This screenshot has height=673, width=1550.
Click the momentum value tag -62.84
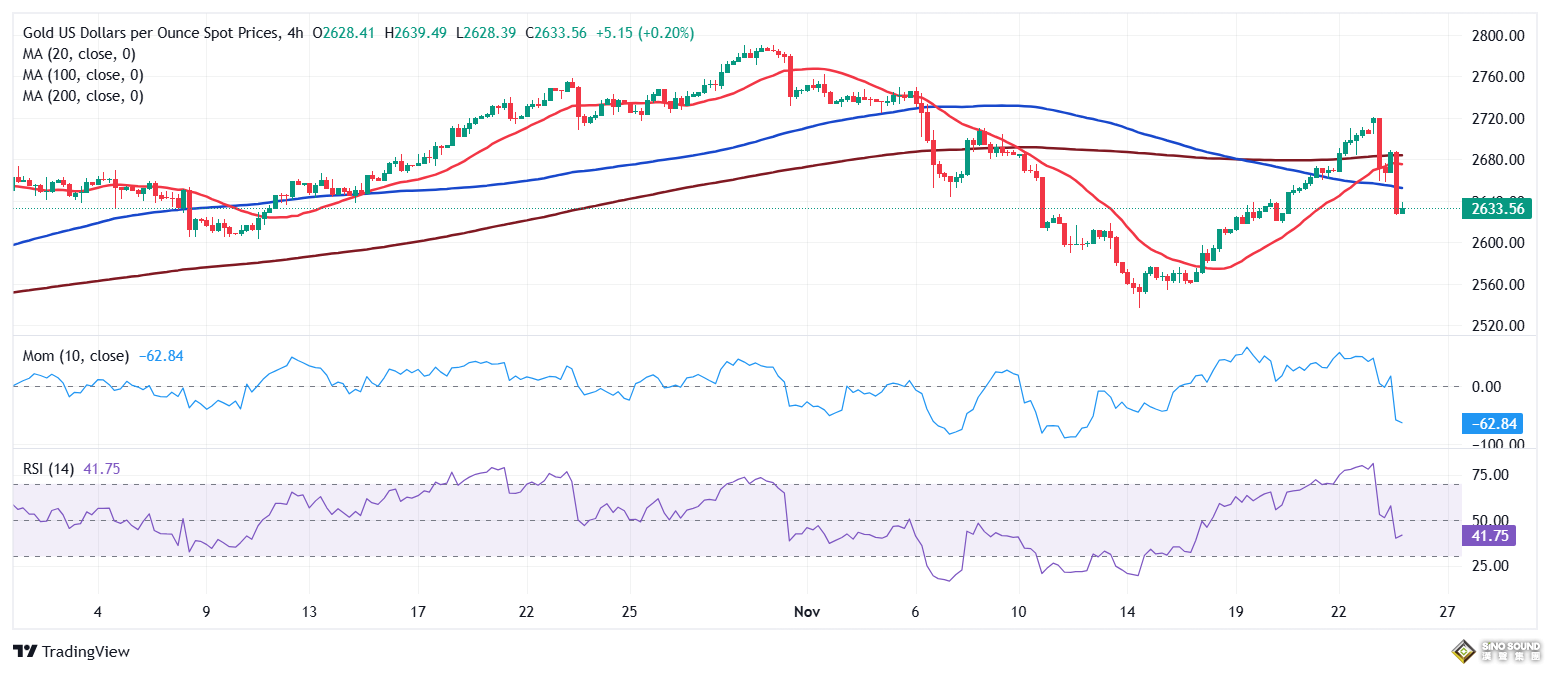click(x=1494, y=424)
